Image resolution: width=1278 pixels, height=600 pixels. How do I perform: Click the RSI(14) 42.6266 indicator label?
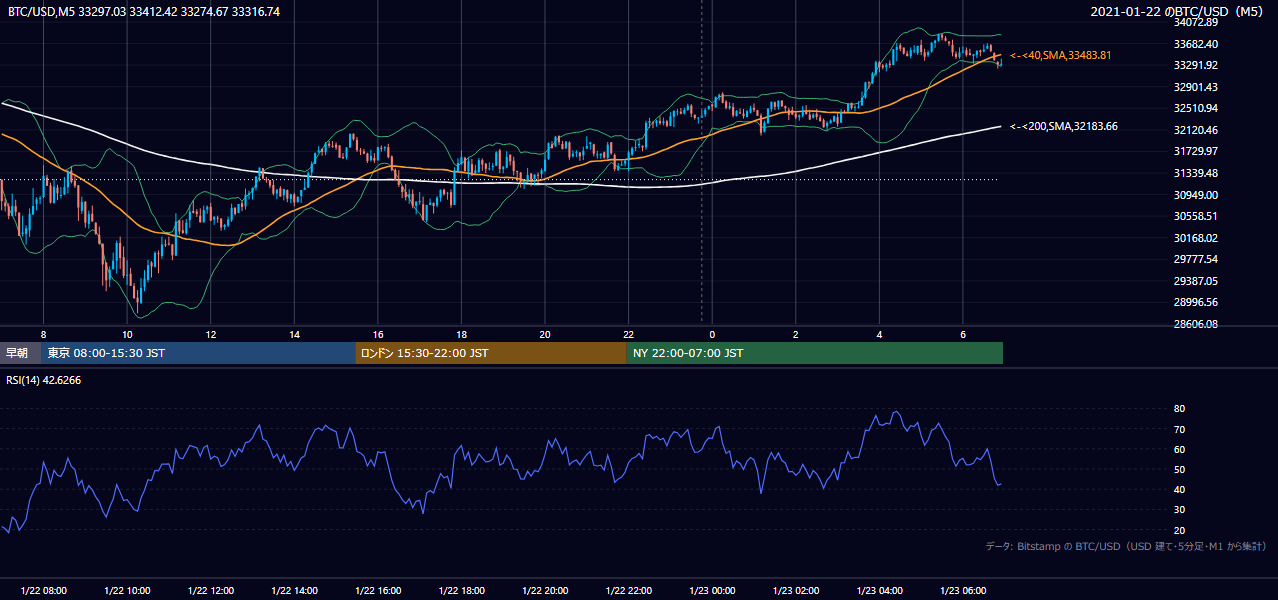(44, 380)
